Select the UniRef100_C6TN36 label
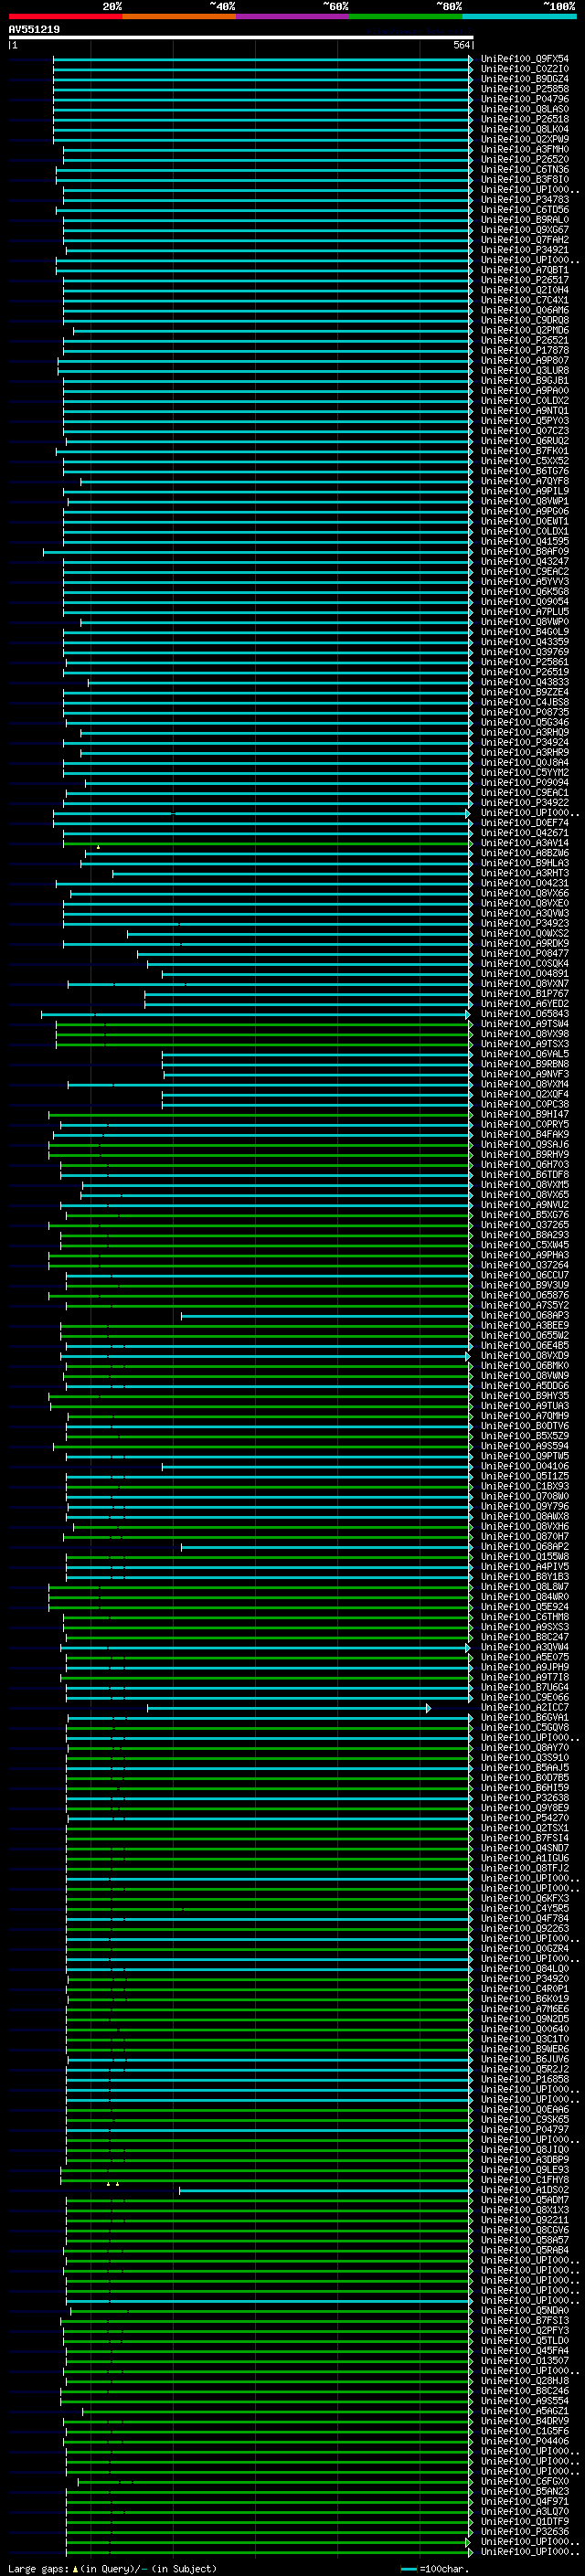 click(525, 170)
